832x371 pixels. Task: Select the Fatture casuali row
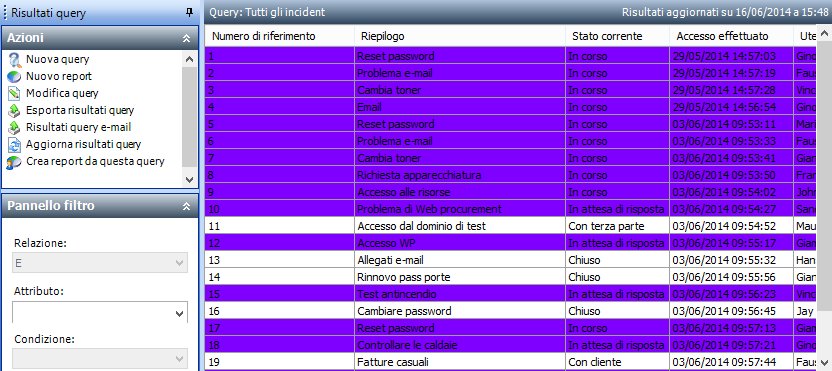pos(510,362)
